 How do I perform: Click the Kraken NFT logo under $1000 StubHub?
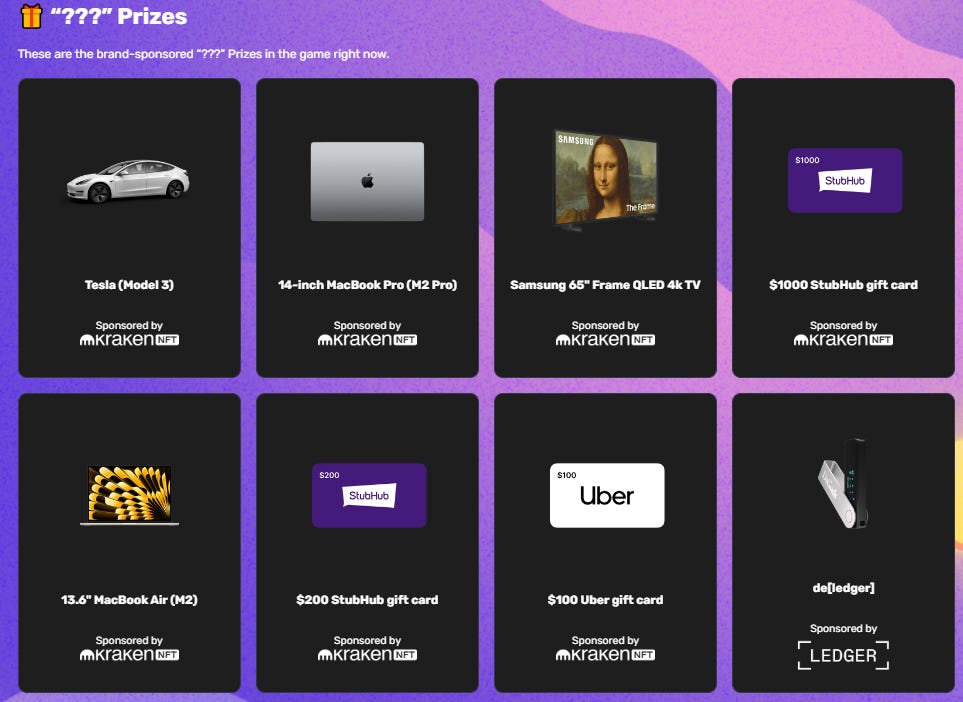coord(843,340)
